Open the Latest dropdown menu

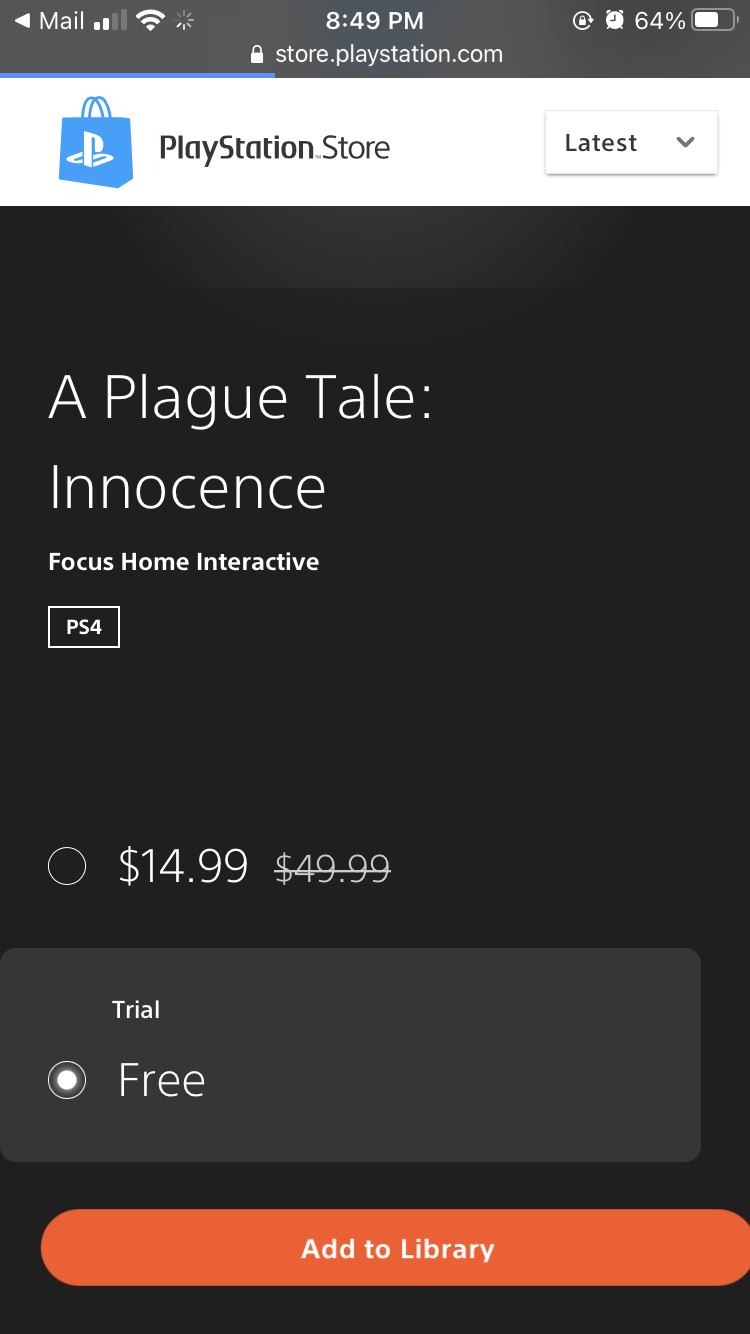pyautogui.click(x=631, y=142)
